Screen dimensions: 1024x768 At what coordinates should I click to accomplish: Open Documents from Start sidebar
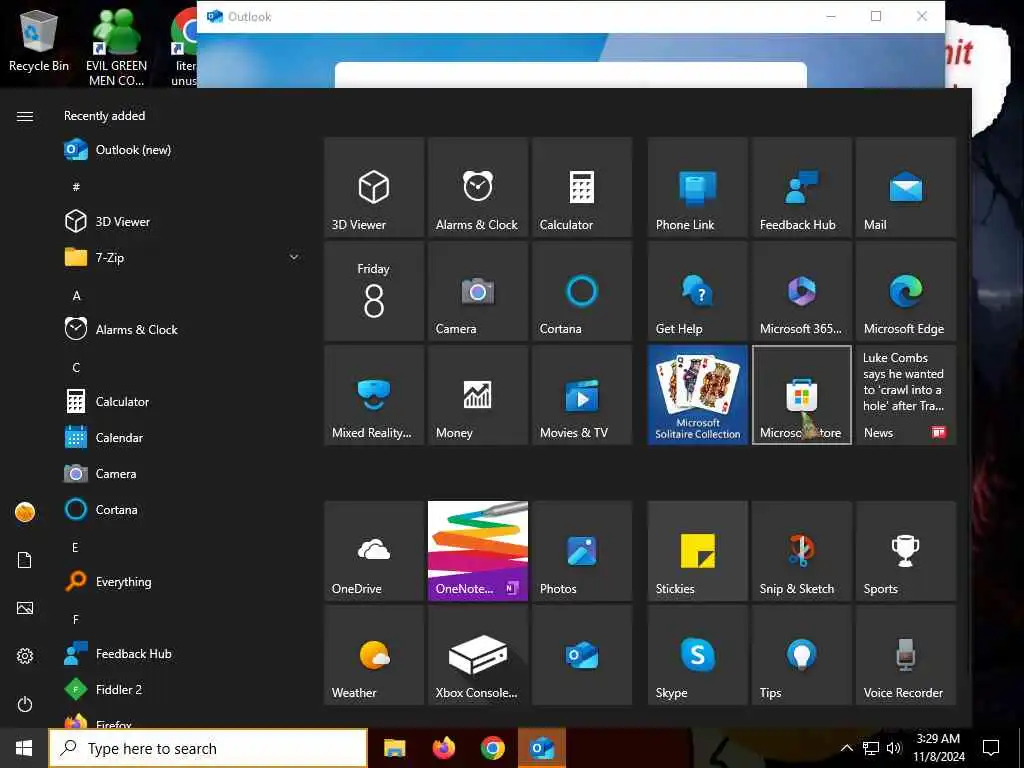(x=25, y=560)
